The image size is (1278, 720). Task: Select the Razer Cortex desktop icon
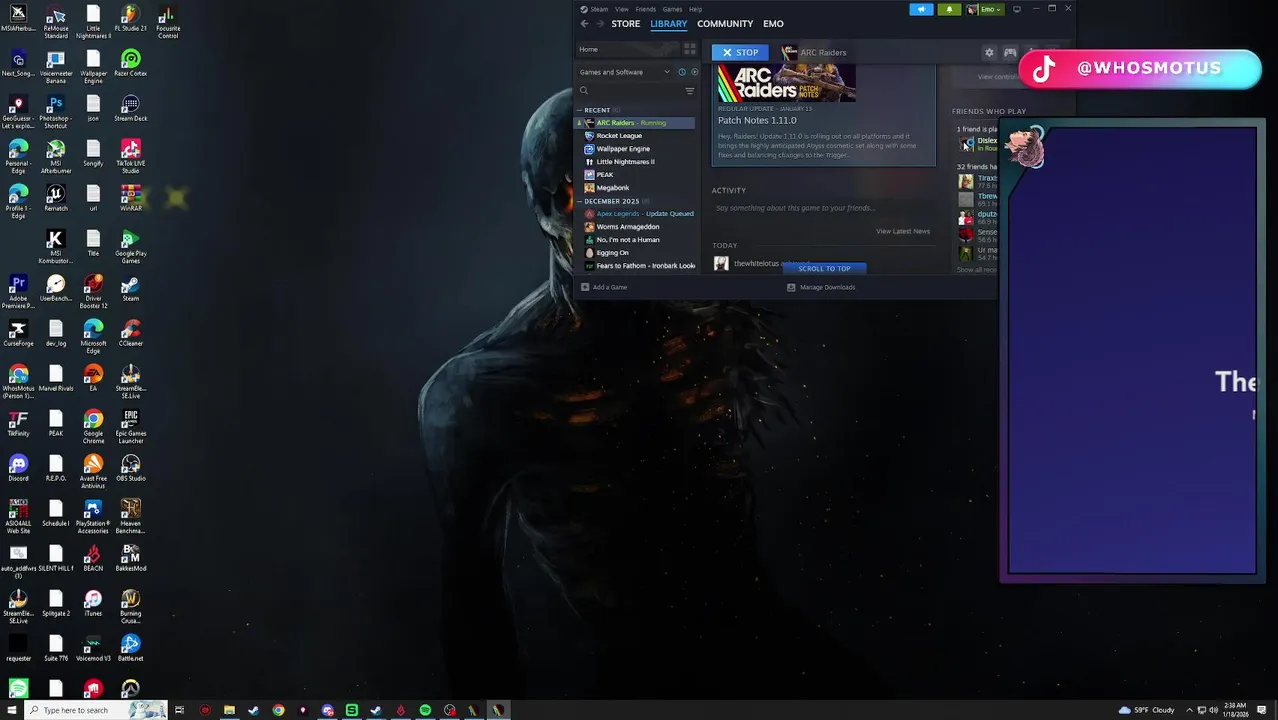click(130, 64)
